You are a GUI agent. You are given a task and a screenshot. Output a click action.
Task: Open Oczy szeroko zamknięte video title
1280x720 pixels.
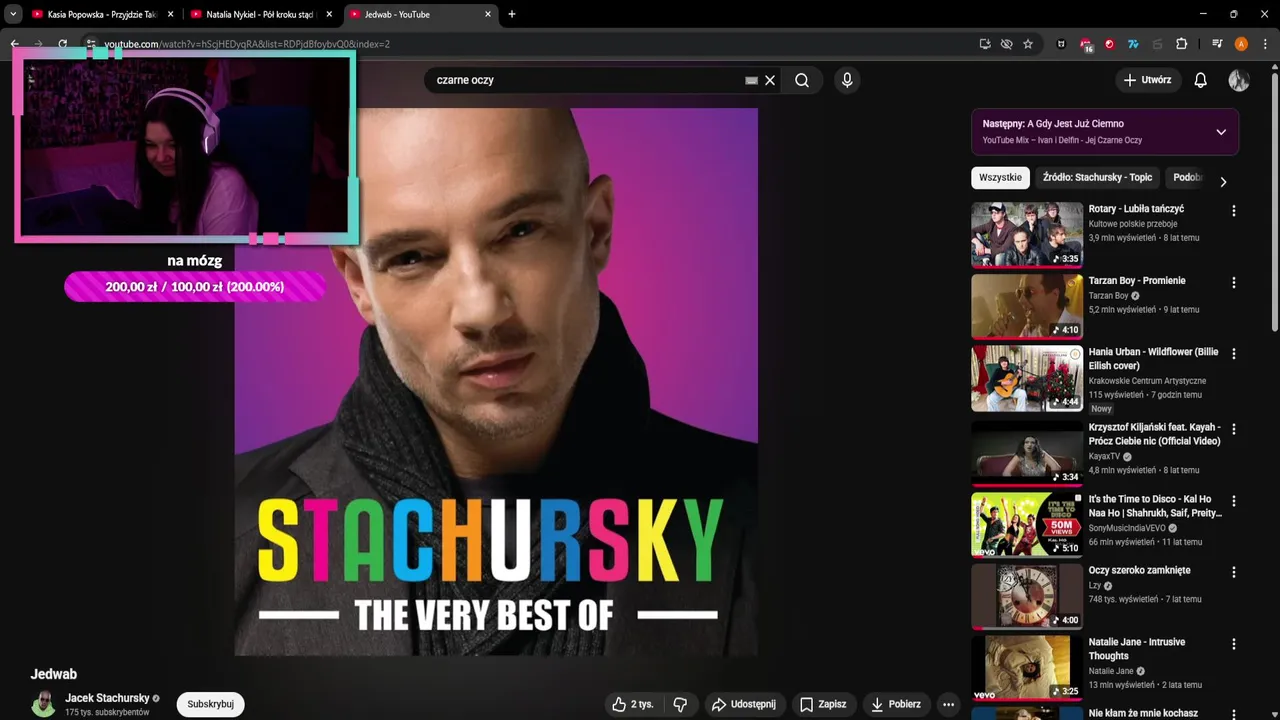point(1139,570)
